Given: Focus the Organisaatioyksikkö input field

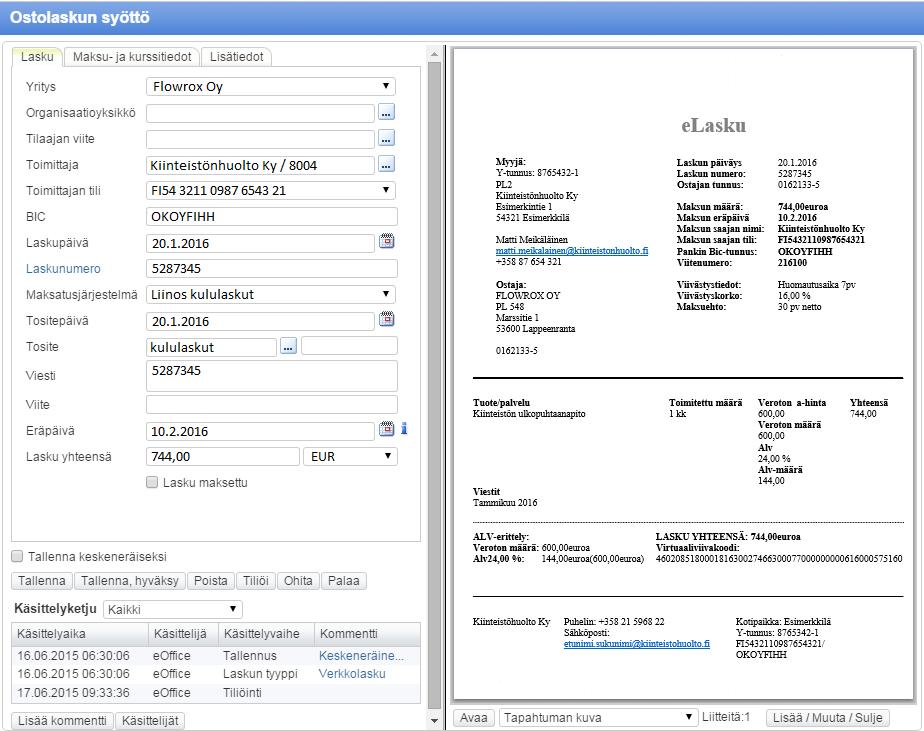Looking at the screenshot, I should coord(260,113).
